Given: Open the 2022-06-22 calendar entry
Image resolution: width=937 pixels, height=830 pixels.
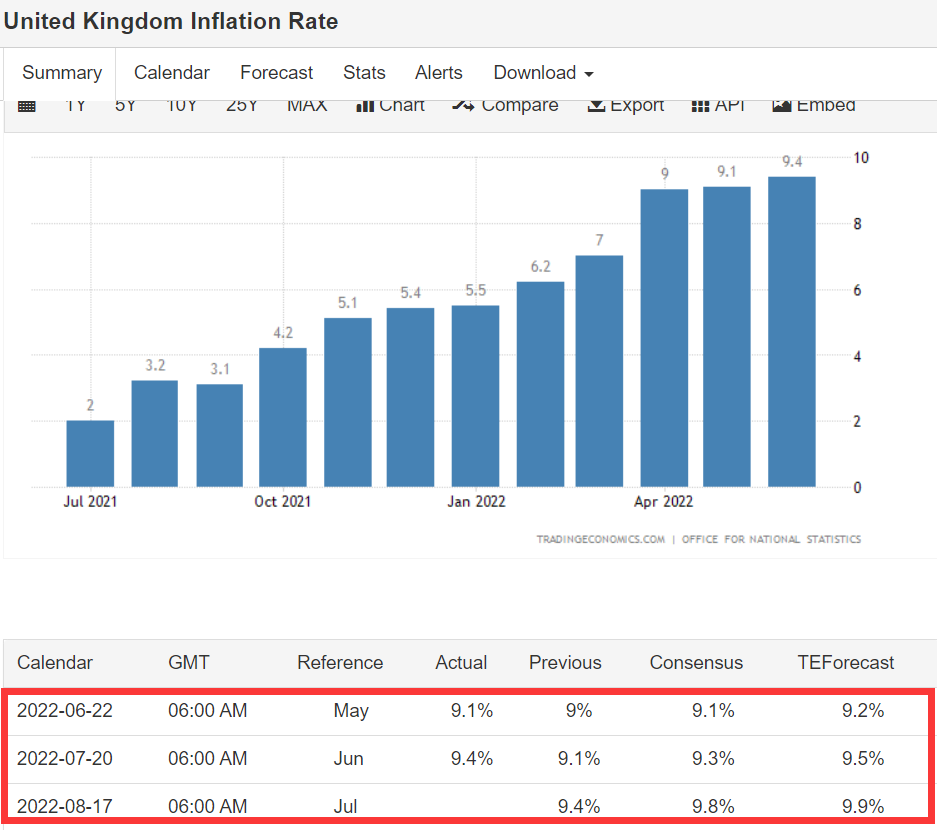Looking at the screenshot, I should (65, 711).
